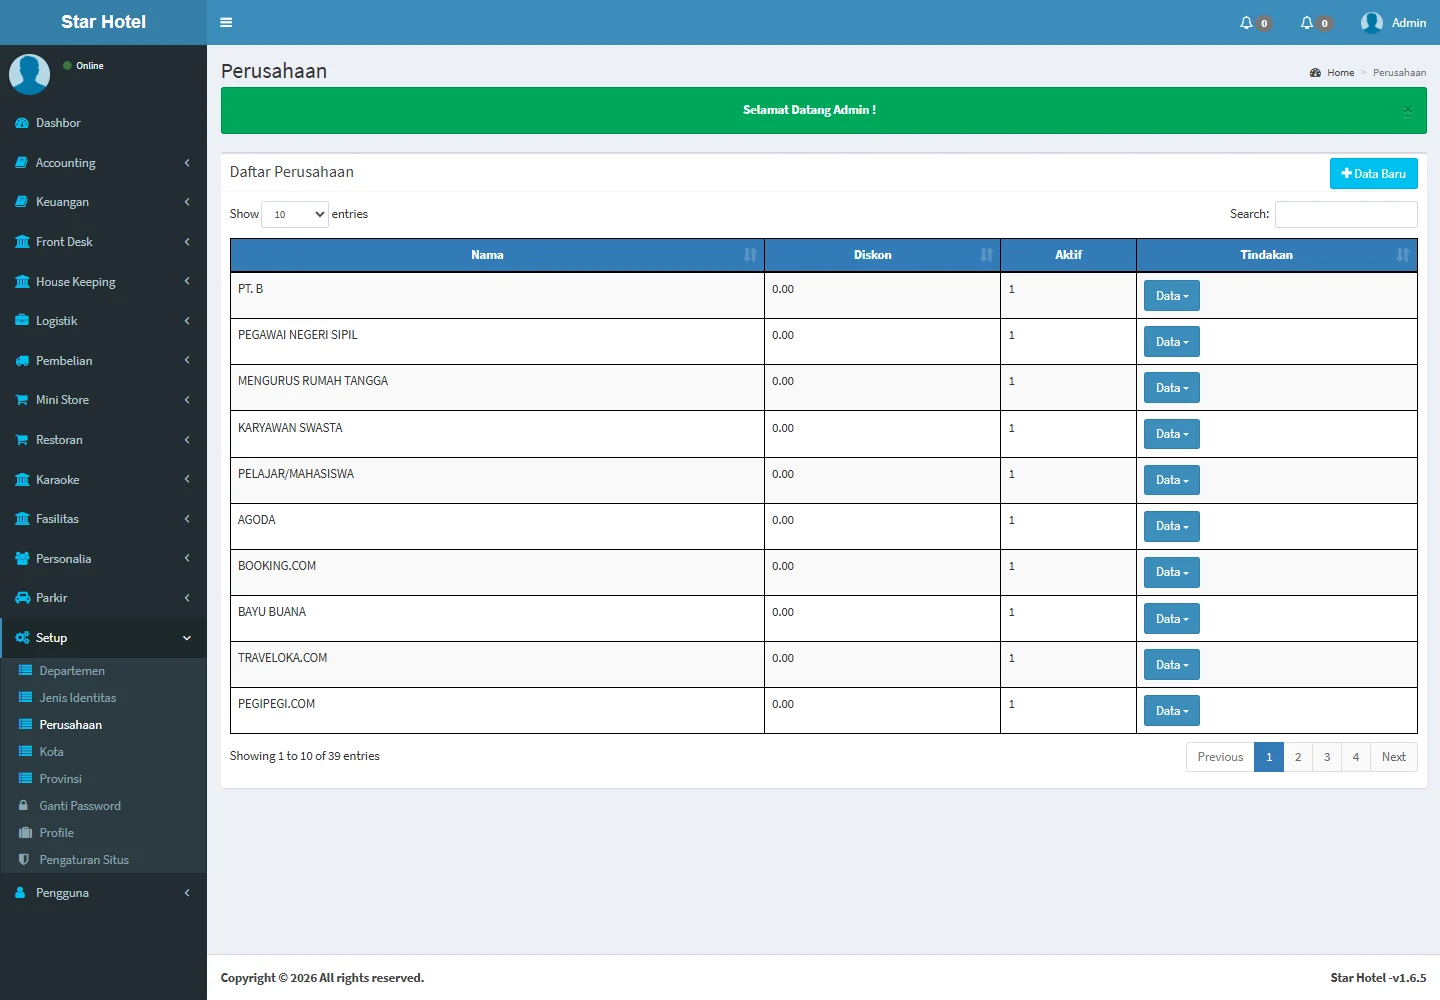Toggle the sidebar with the hamburger icon
Image resolution: width=1440 pixels, height=1000 pixels.
click(x=226, y=22)
